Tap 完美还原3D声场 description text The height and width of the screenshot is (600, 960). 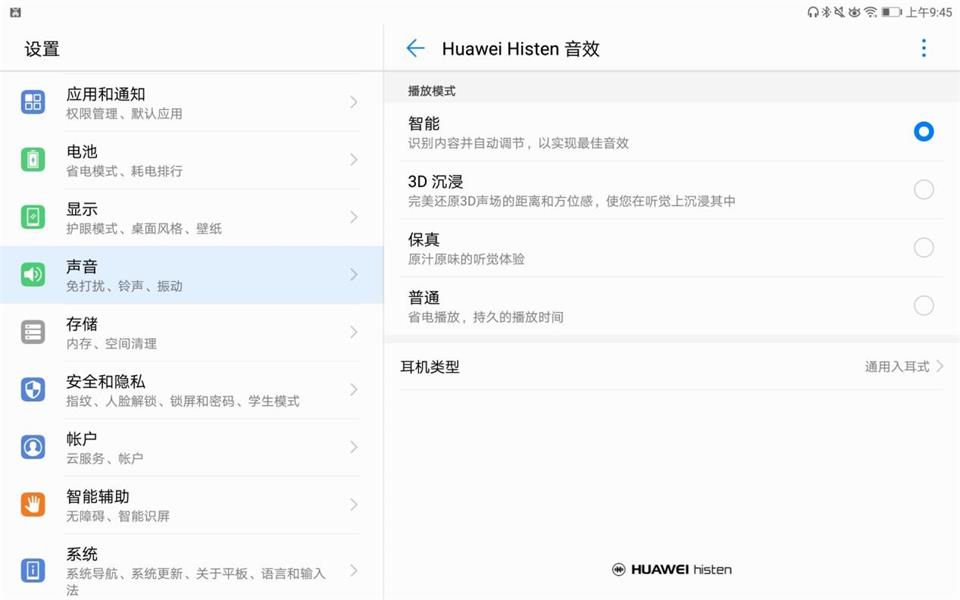click(x=572, y=201)
